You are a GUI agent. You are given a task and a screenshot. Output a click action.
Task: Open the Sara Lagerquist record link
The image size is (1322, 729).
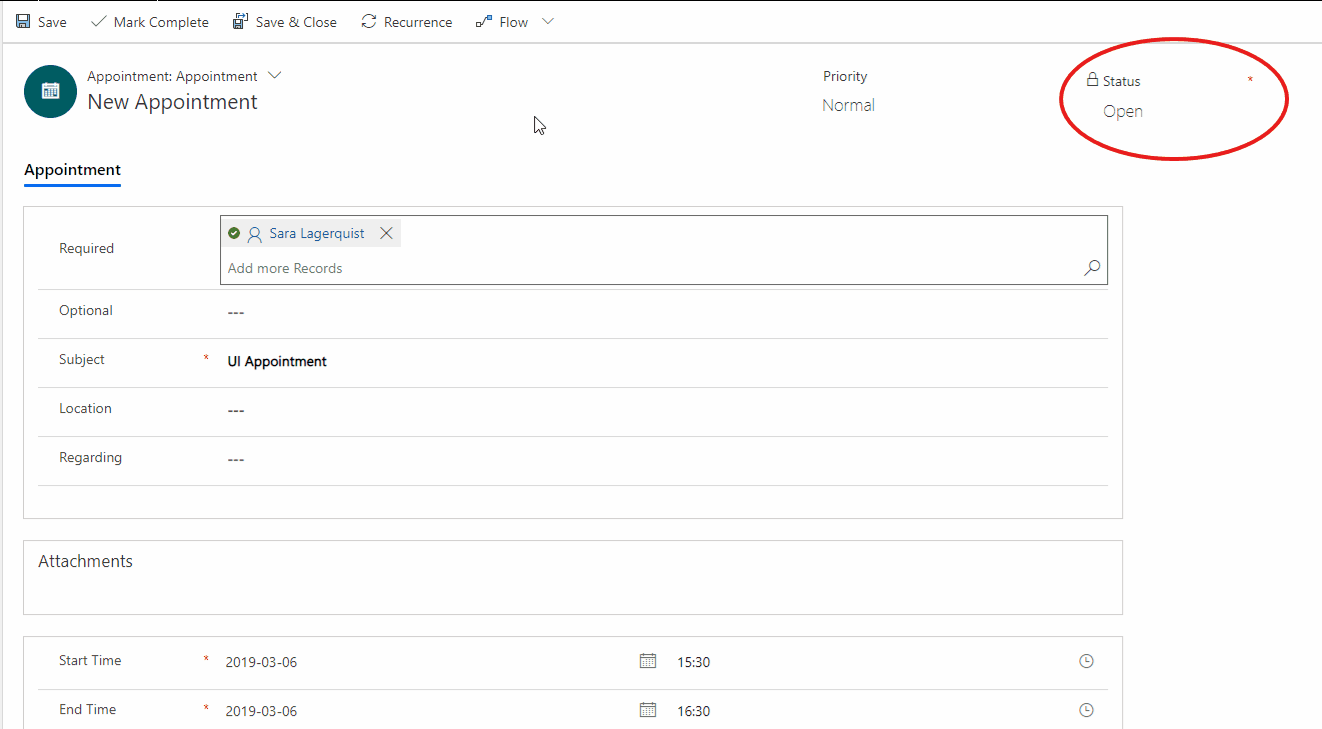pos(316,233)
